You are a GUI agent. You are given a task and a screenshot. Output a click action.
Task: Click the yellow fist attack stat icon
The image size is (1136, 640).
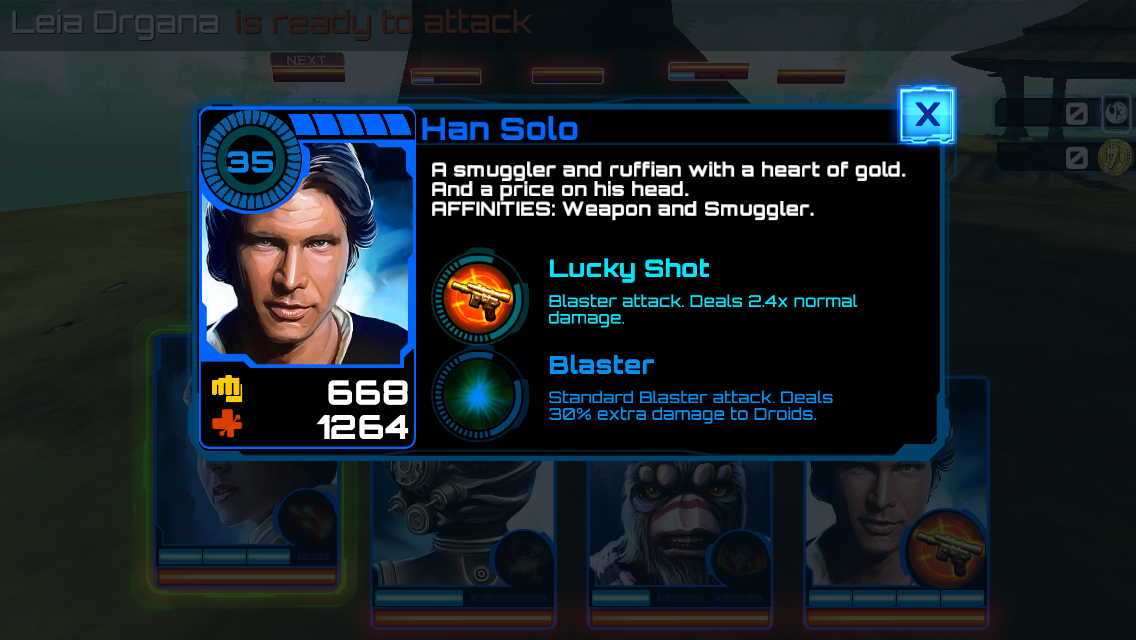click(227, 389)
